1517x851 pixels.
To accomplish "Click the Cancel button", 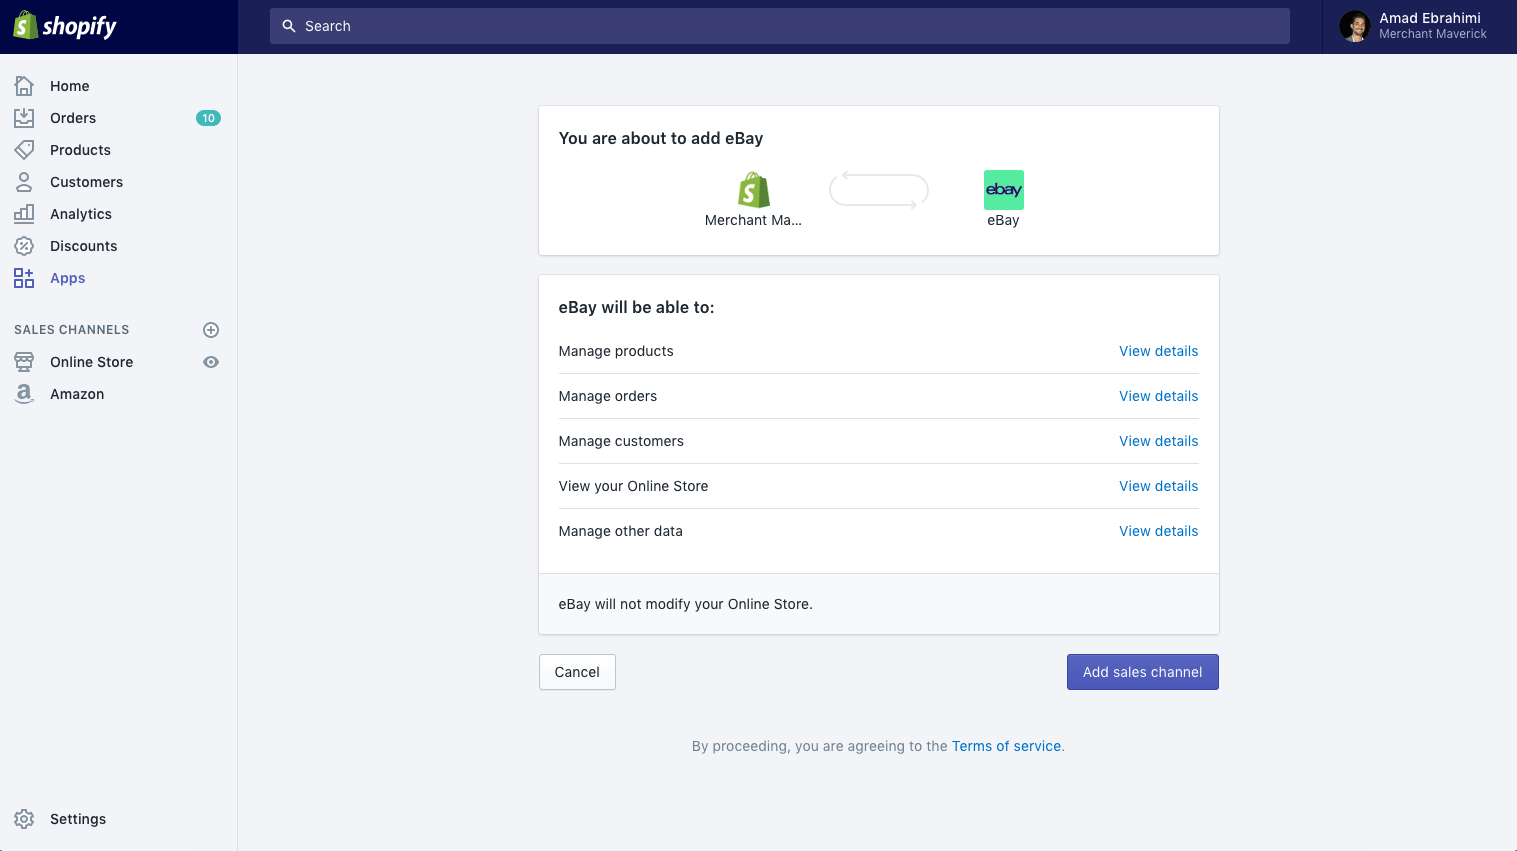I will 577,672.
